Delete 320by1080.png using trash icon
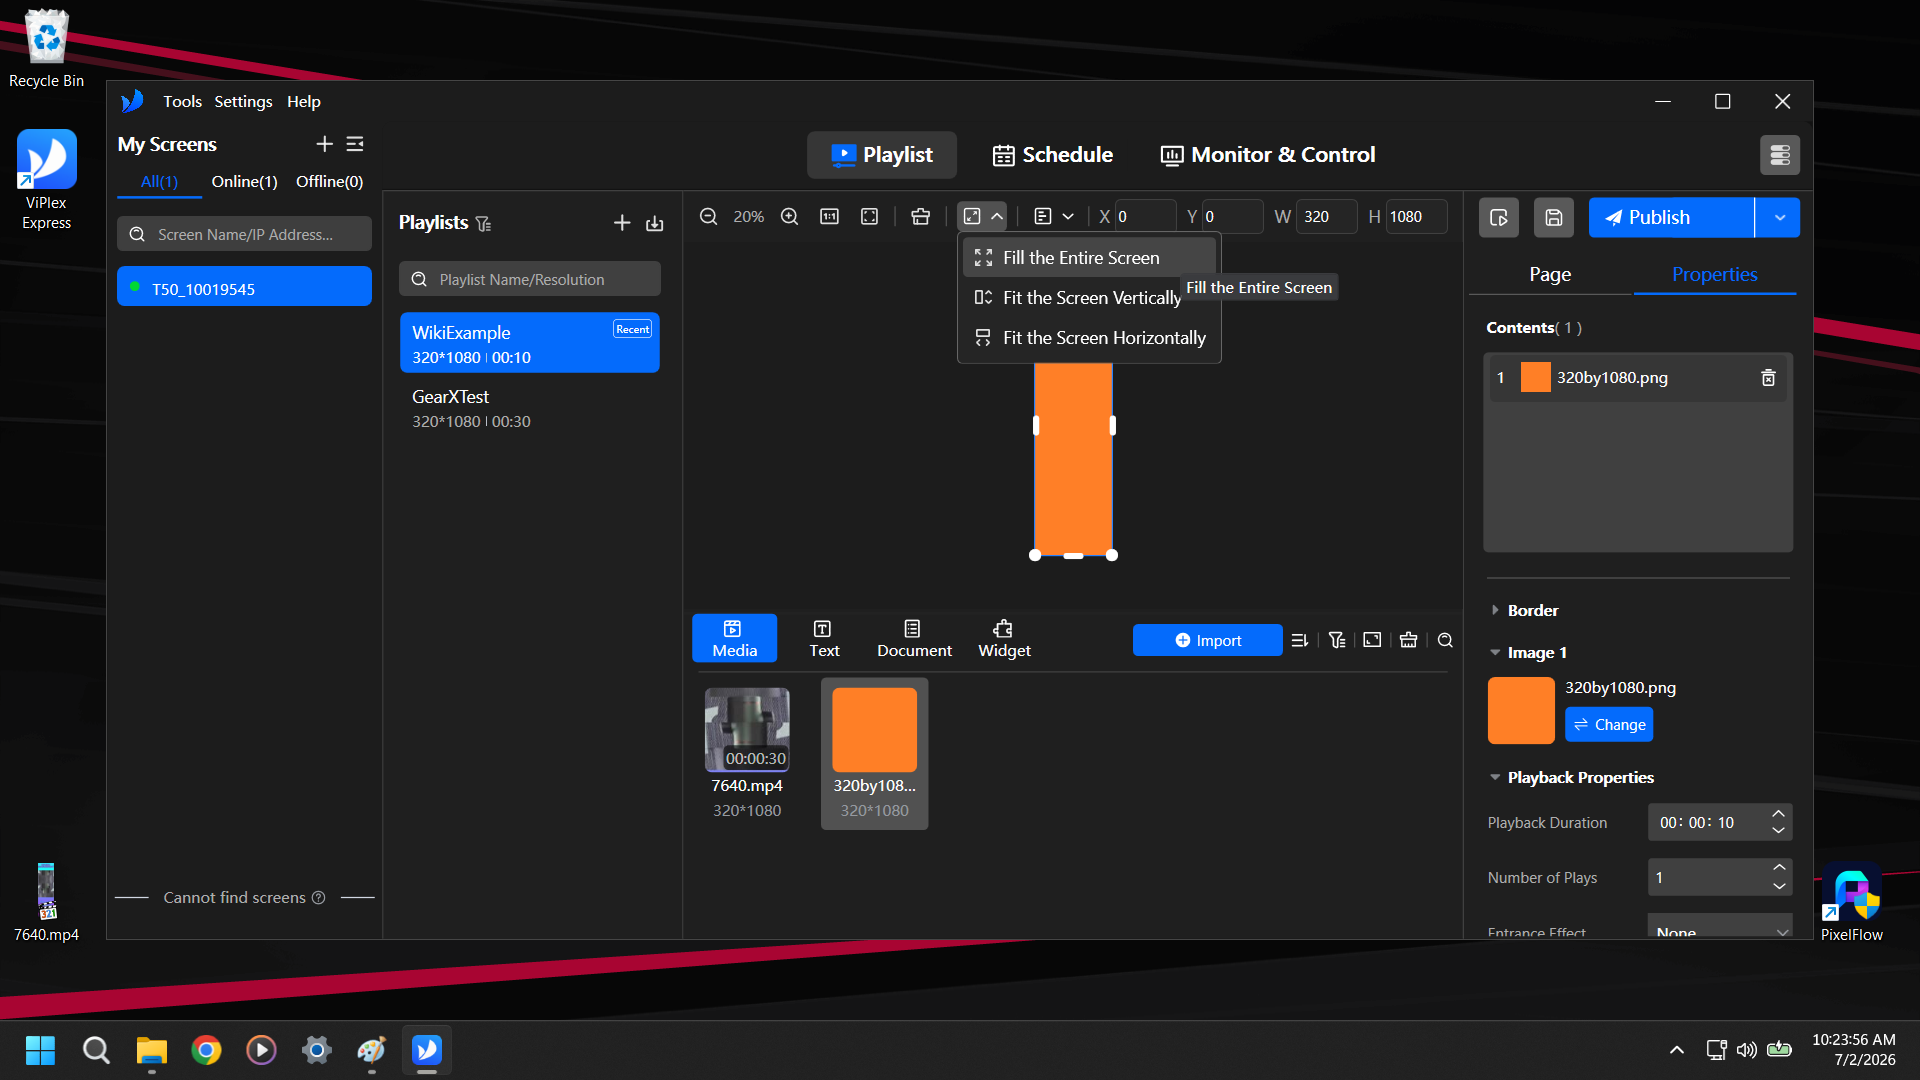The image size is (1920, 1080). (x=1768, y=378)
